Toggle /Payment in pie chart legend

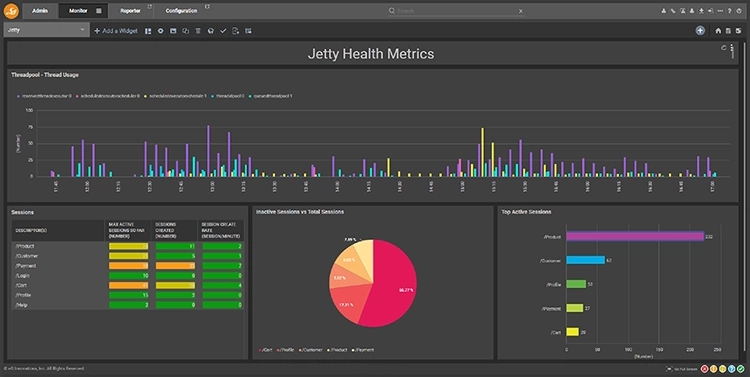click(x=363, y=350)
